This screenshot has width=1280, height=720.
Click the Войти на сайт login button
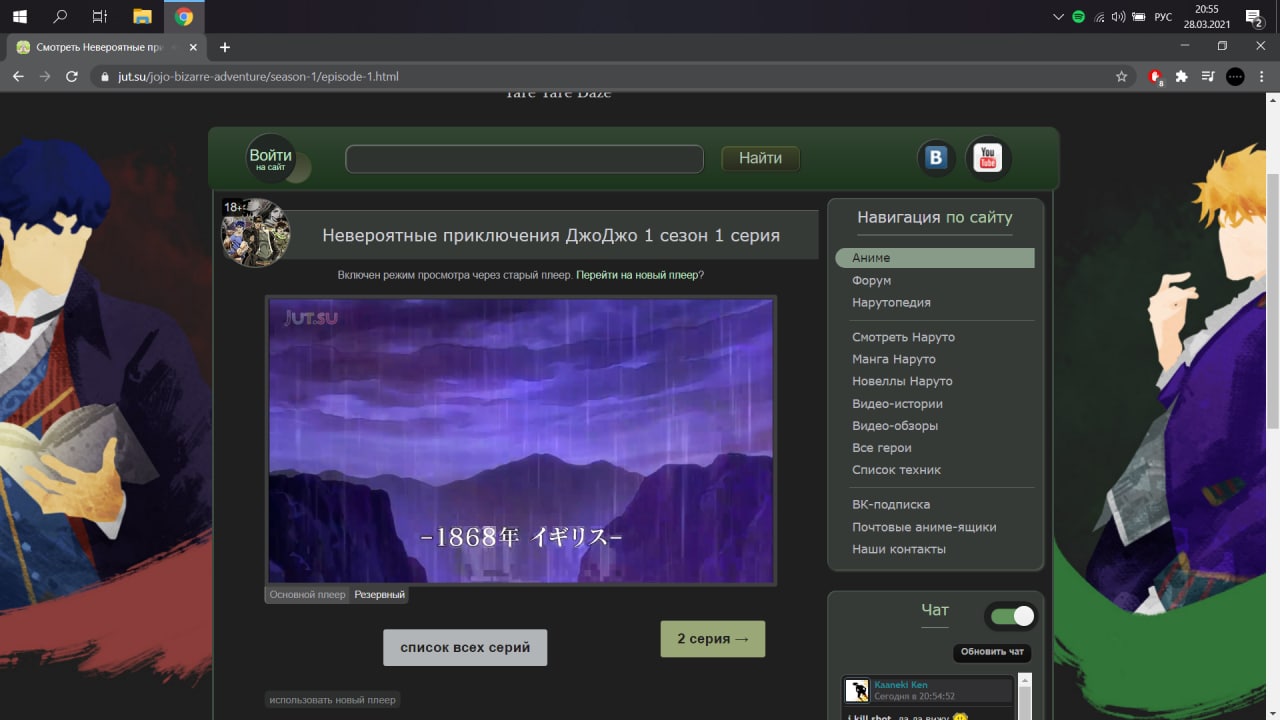[271, 158]
